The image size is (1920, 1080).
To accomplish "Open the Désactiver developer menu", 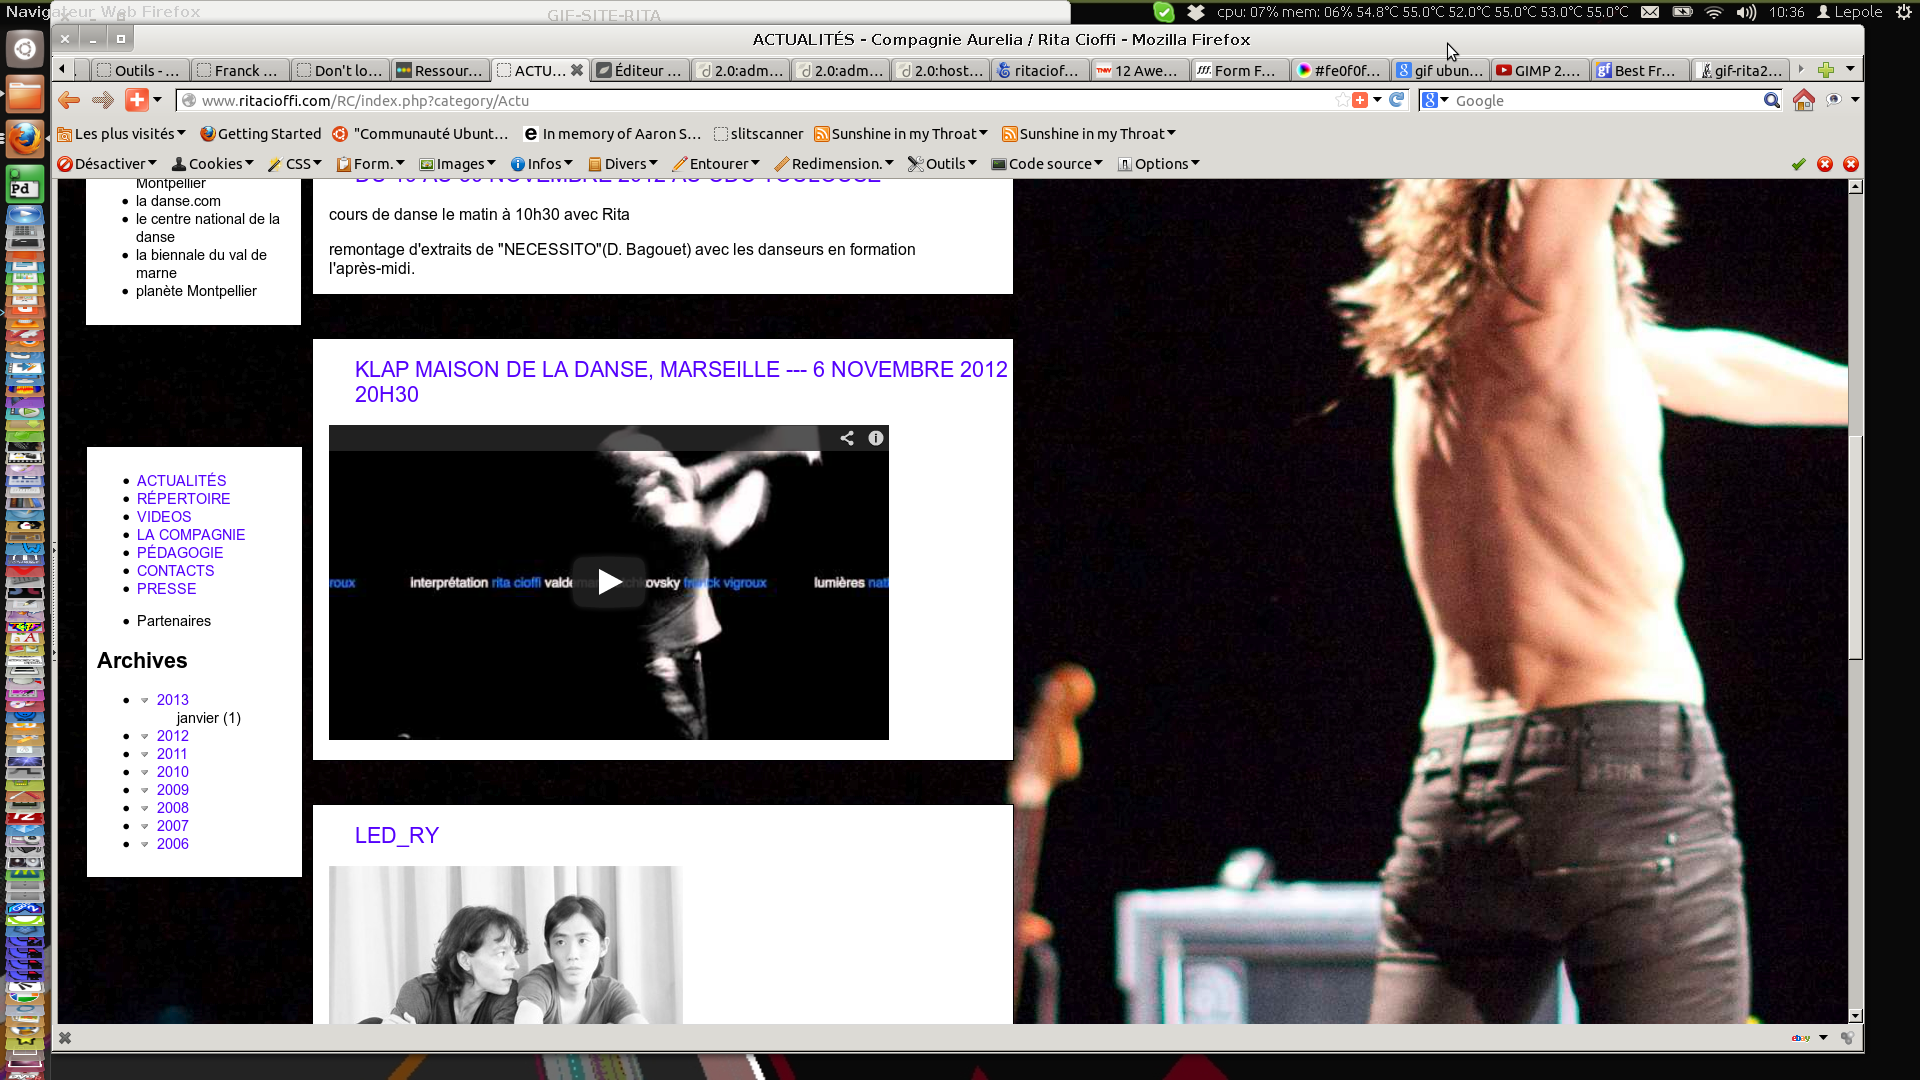I will (107, 164).
